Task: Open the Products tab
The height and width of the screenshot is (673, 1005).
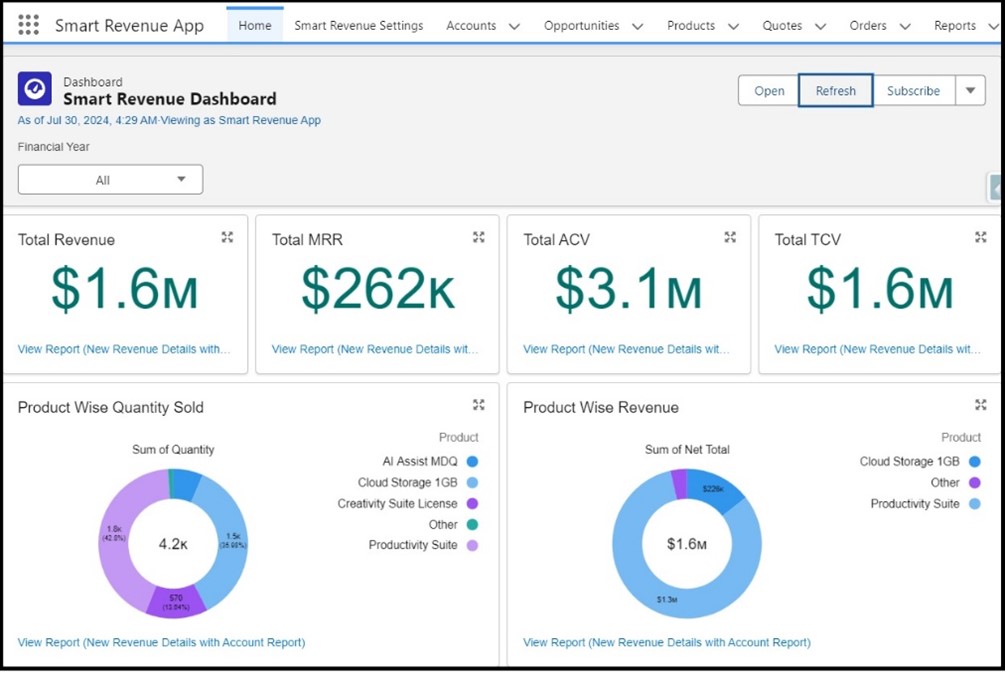Action: point(691,26)
